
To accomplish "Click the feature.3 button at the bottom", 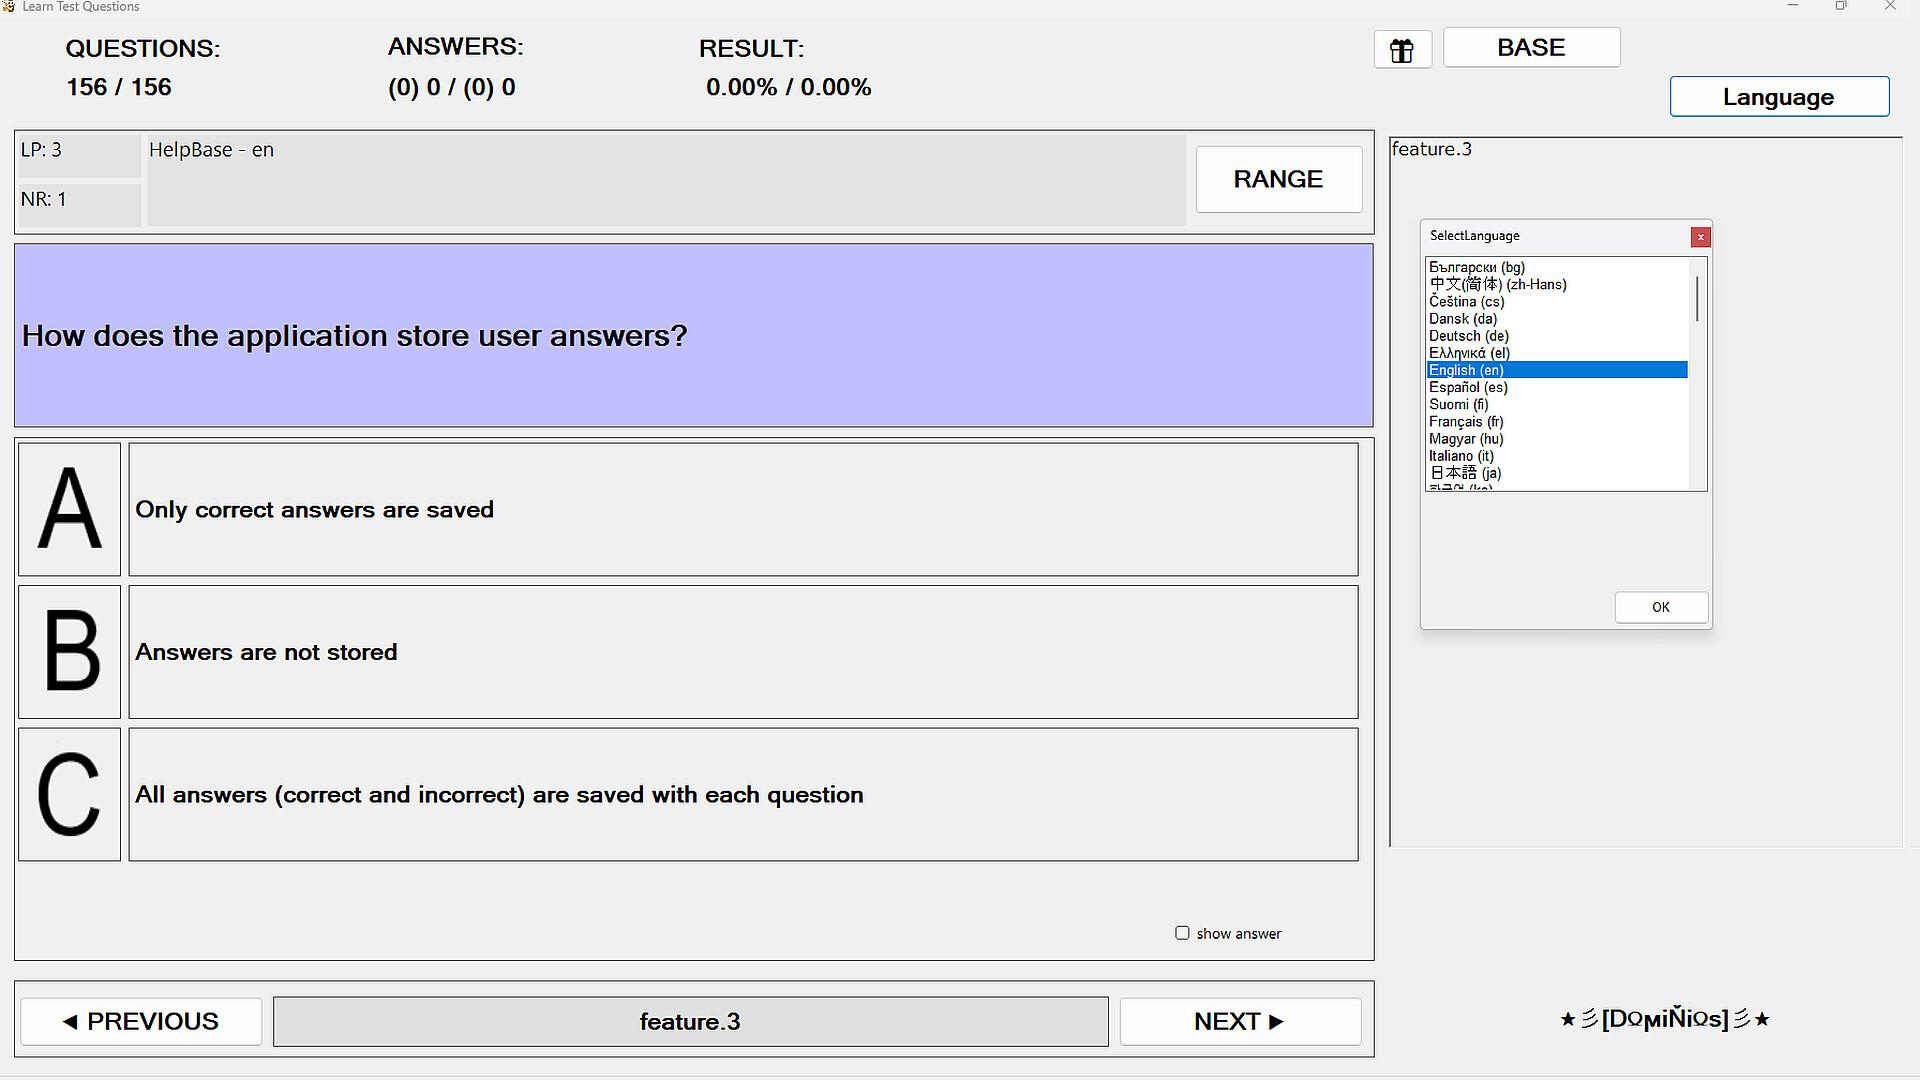I will tap(690, 1021).
